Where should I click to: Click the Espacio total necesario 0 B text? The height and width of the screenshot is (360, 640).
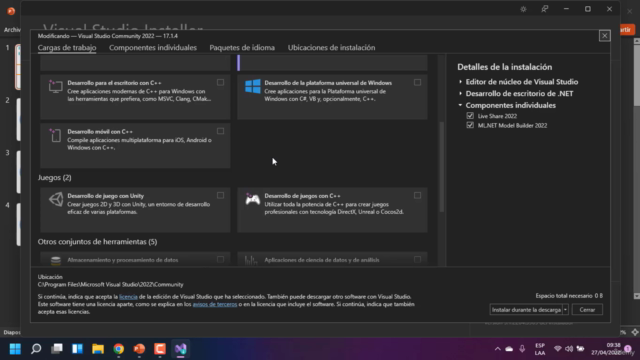pos(569,296)
